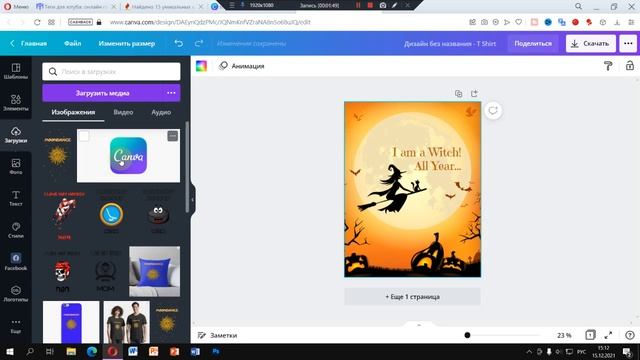
Task: Open the grid view pages icon
Action: (590, 335)
